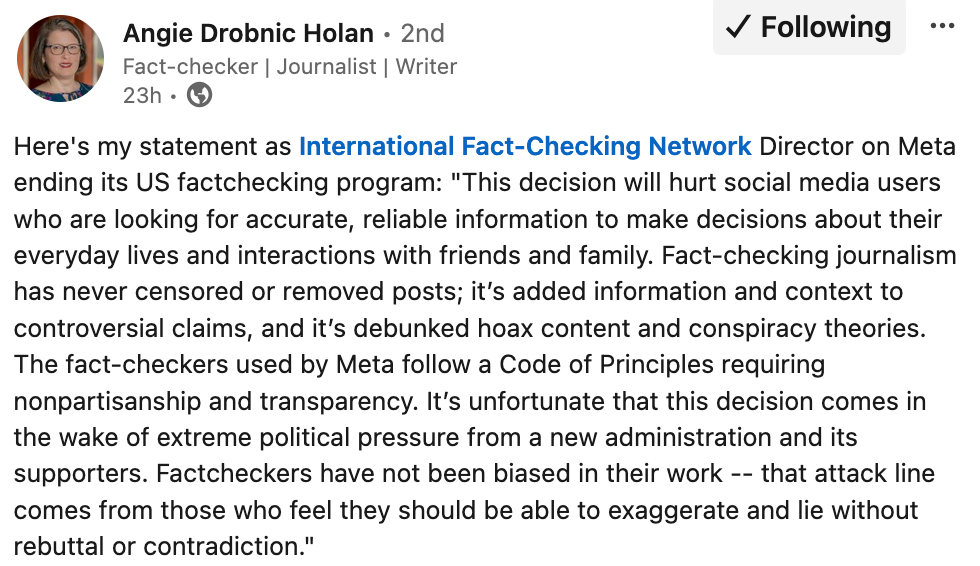Click the 23h post timestamp

[139, 95]
